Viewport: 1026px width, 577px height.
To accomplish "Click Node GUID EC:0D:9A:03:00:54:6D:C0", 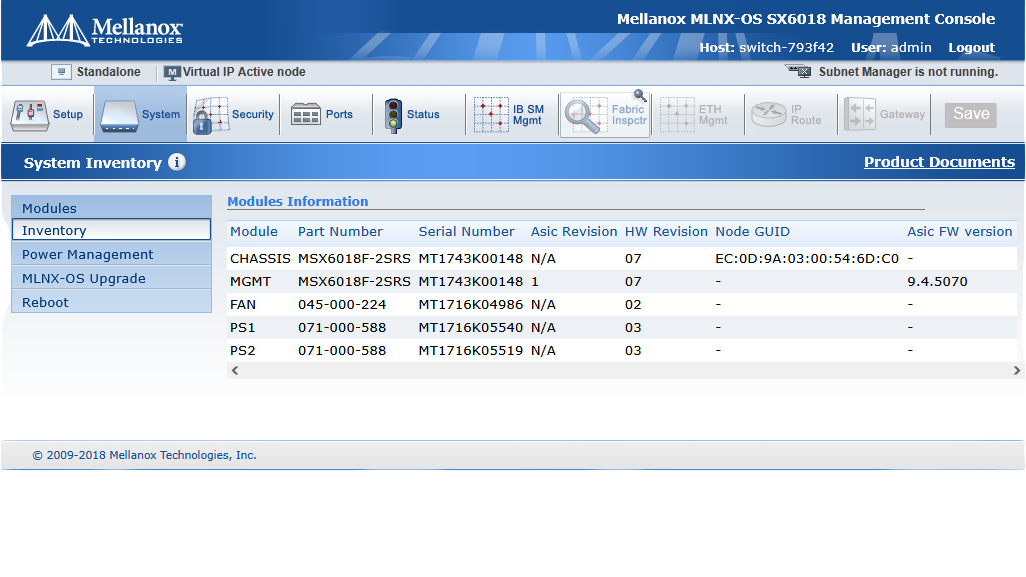I will 807,258.
